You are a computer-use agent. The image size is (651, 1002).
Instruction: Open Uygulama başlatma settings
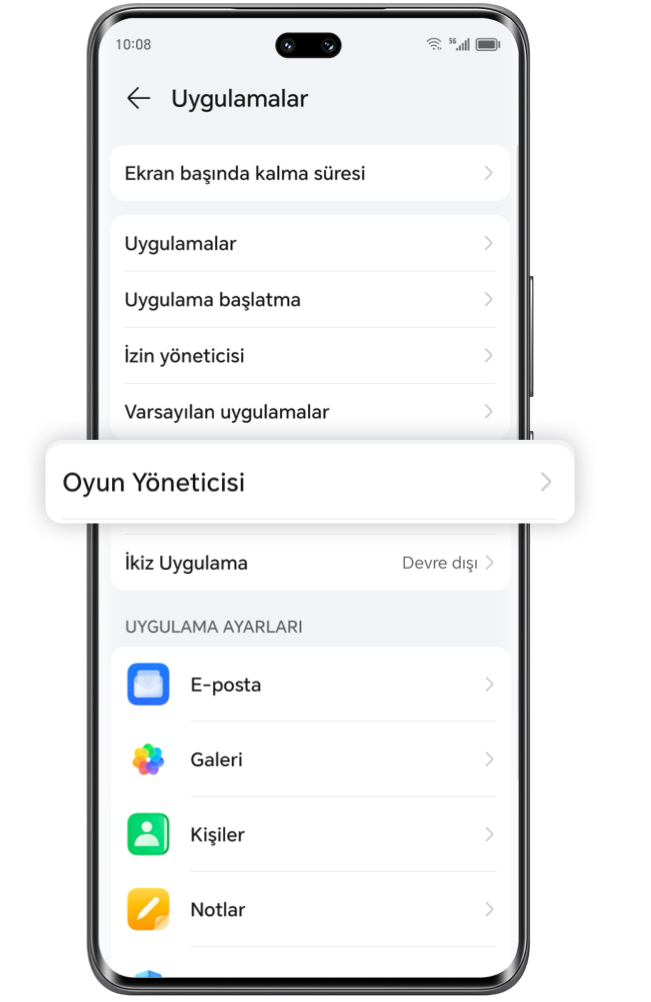click(x=310, y=299)
